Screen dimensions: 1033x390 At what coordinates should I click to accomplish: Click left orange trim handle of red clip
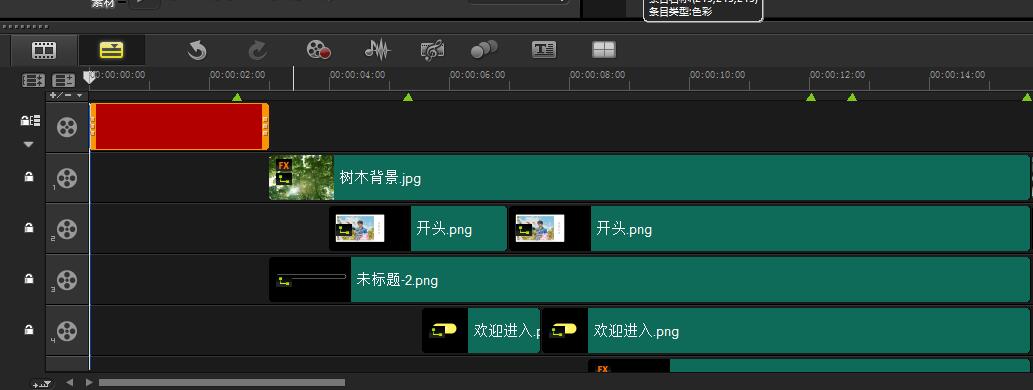[93, 126]
